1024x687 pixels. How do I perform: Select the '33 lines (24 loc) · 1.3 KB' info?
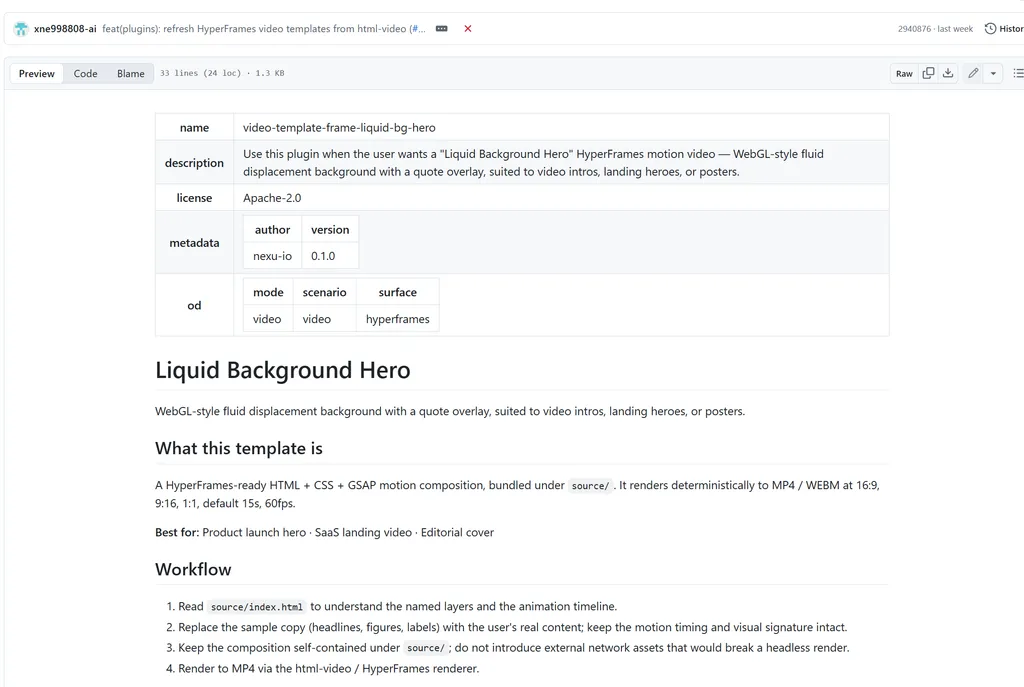point(222,73)
